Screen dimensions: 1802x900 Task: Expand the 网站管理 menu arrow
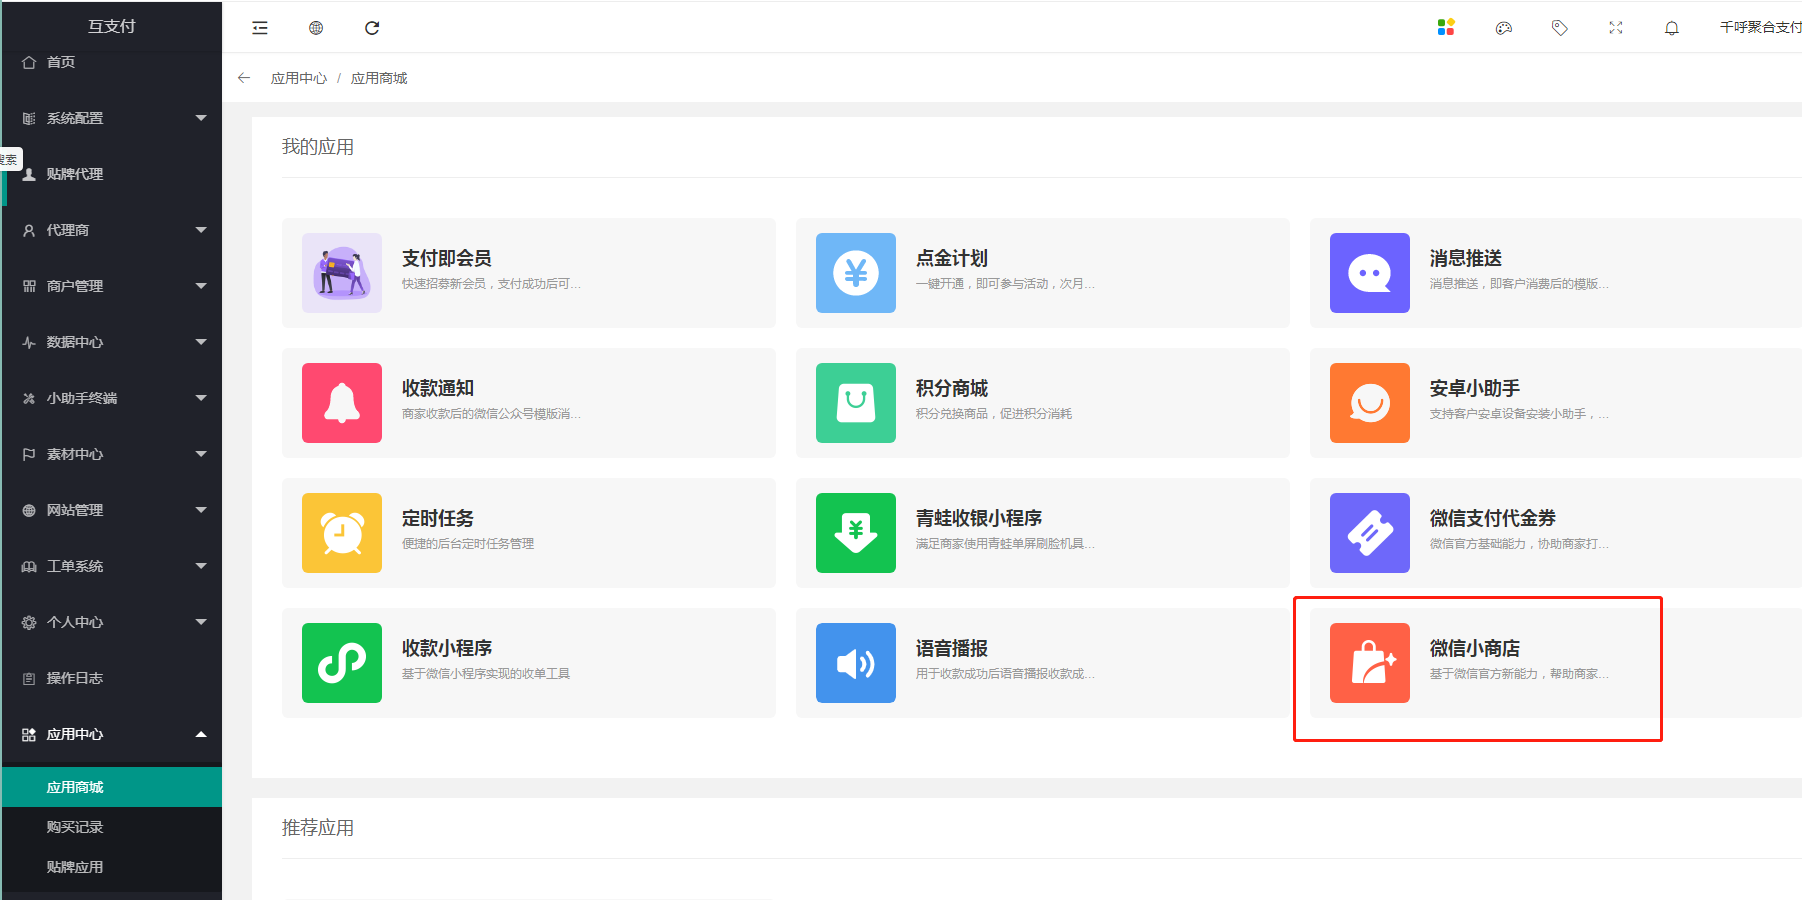tap(201, 510)
